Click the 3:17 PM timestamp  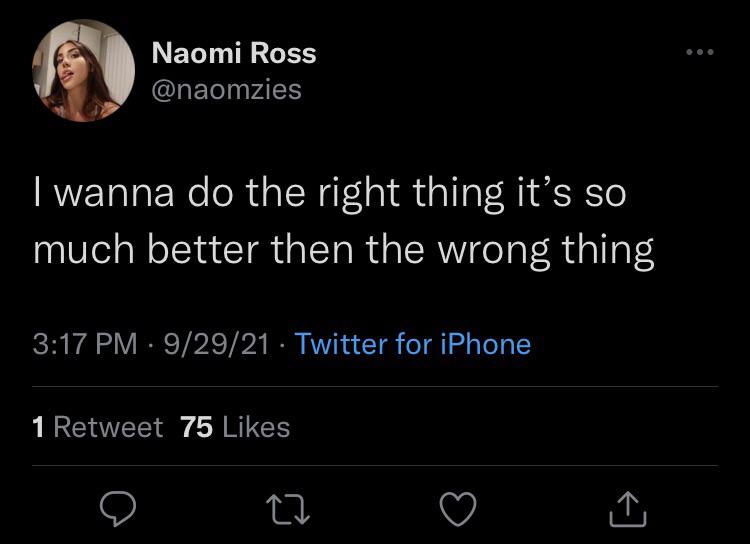tap(85, 344)
